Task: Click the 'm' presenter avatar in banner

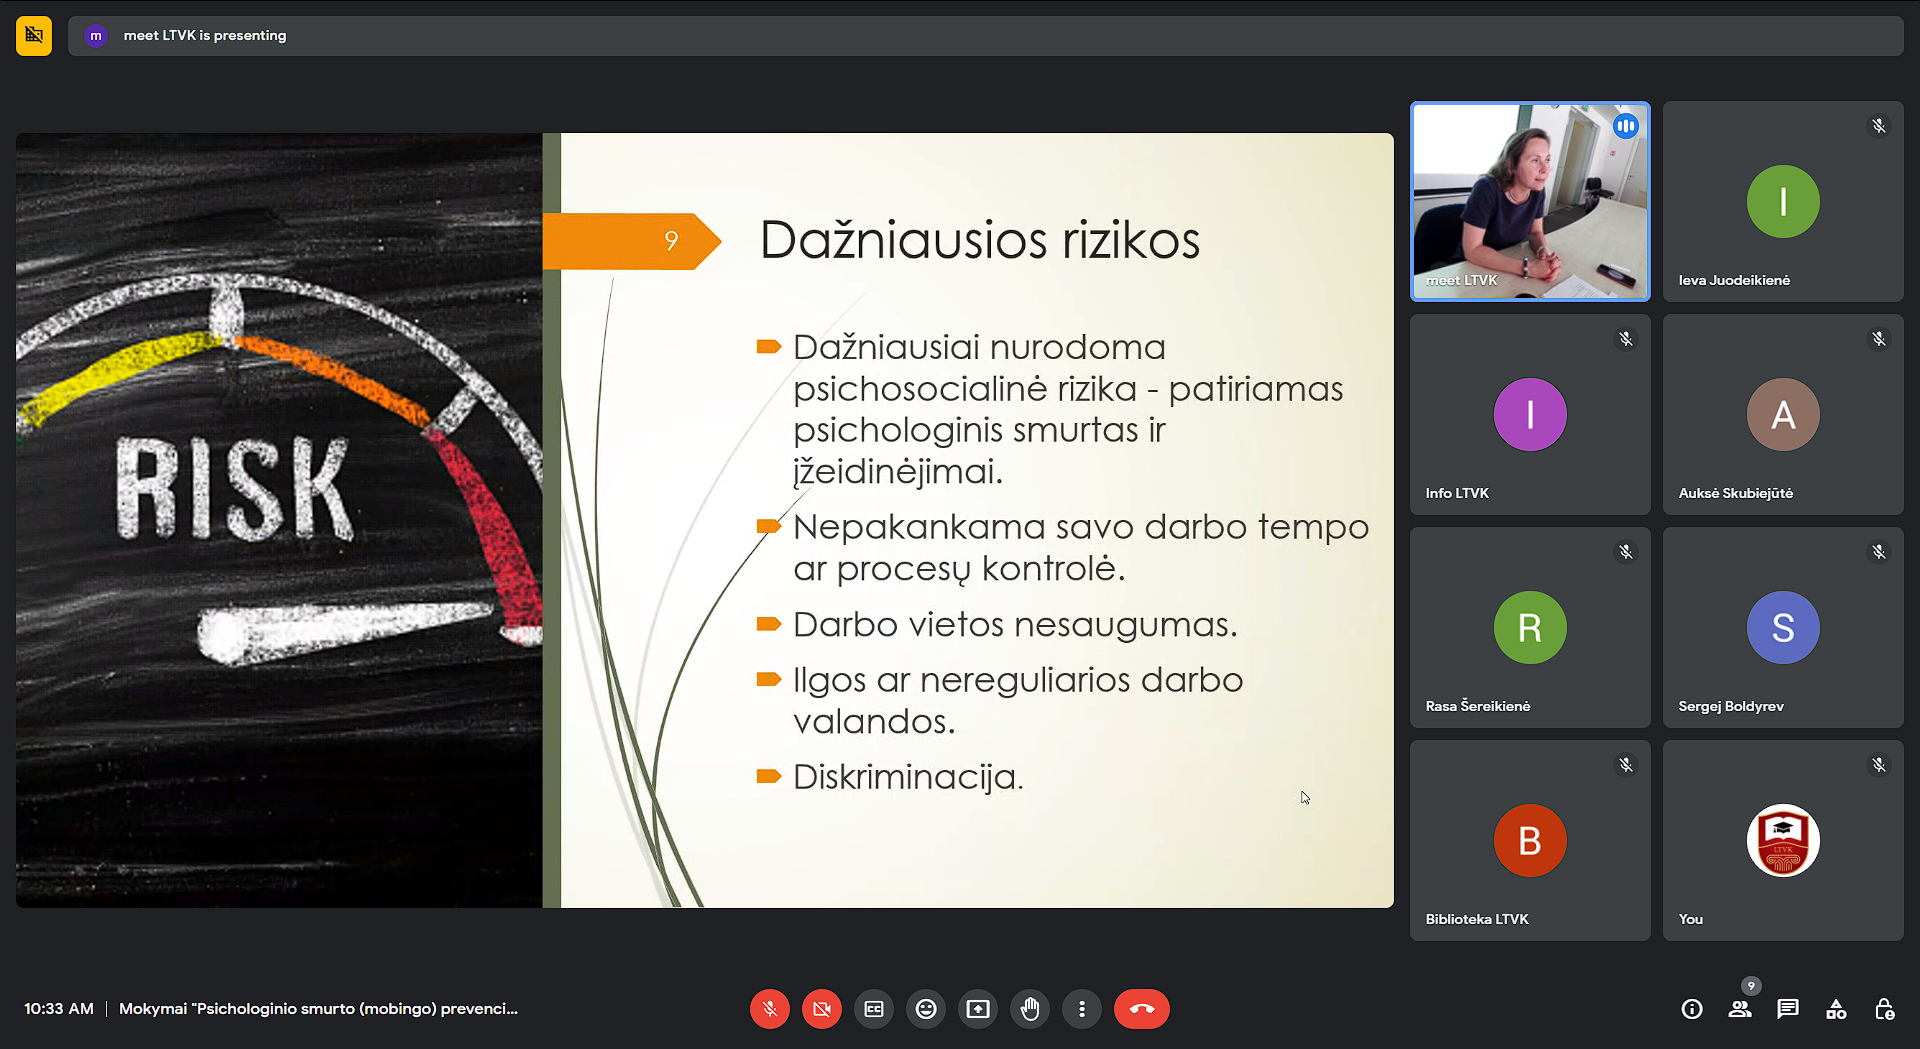Action: (x=96, y=36)
